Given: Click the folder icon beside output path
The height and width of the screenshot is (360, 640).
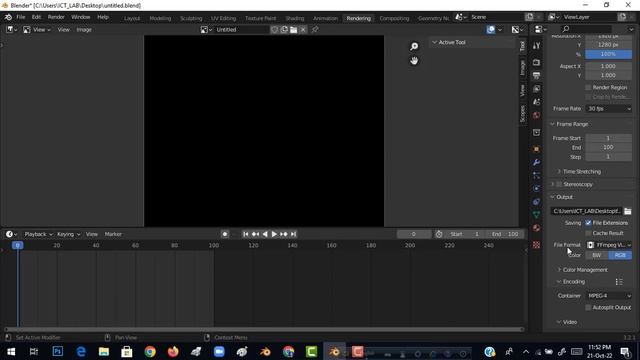Looking at the screenshot, I should (628, 211).
